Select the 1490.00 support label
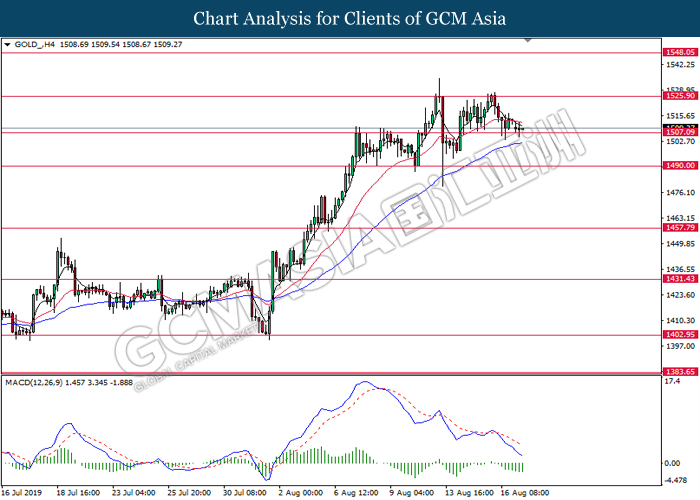This screenshot has height=500, width=700. point(680,166)
